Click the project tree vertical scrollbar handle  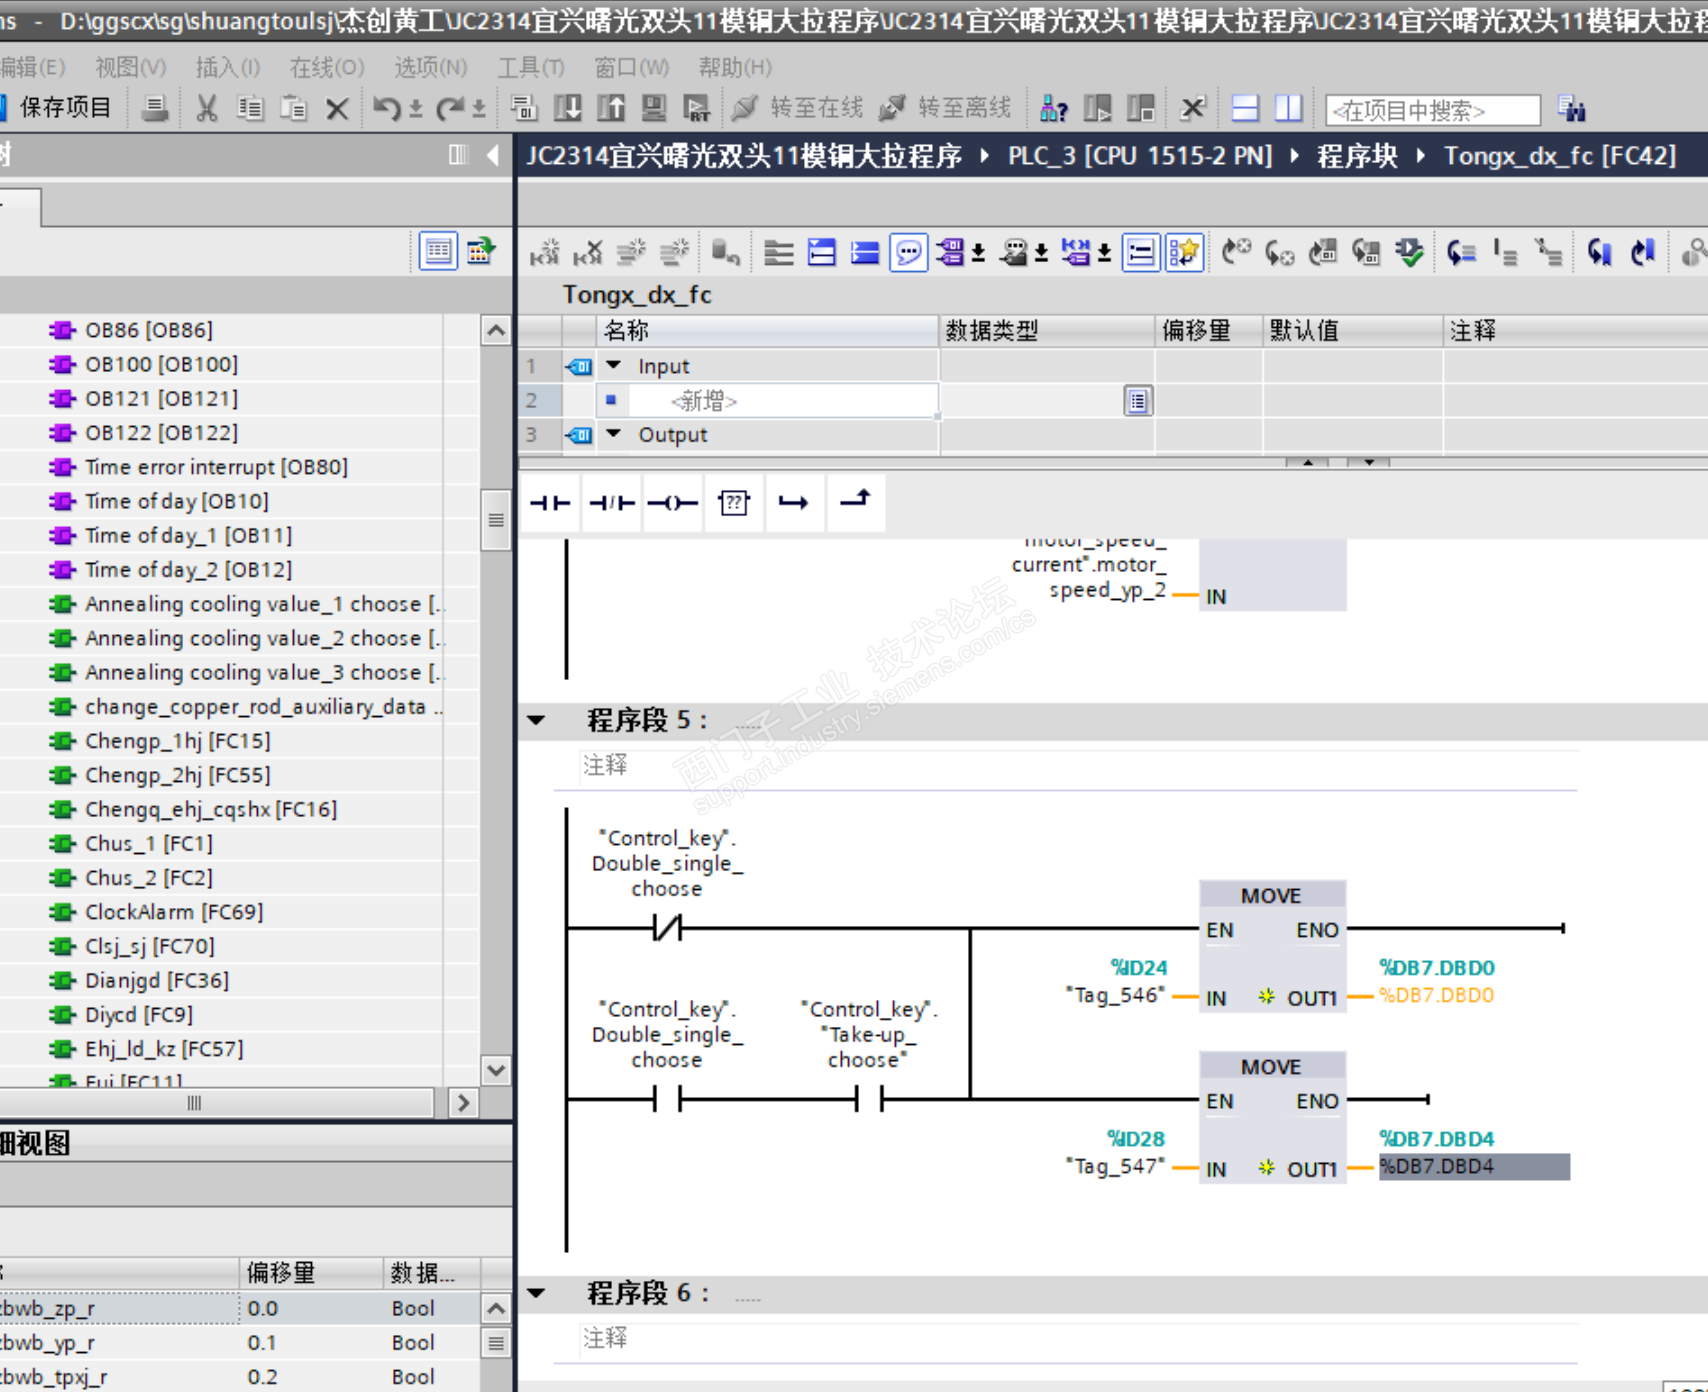(496, 520)
